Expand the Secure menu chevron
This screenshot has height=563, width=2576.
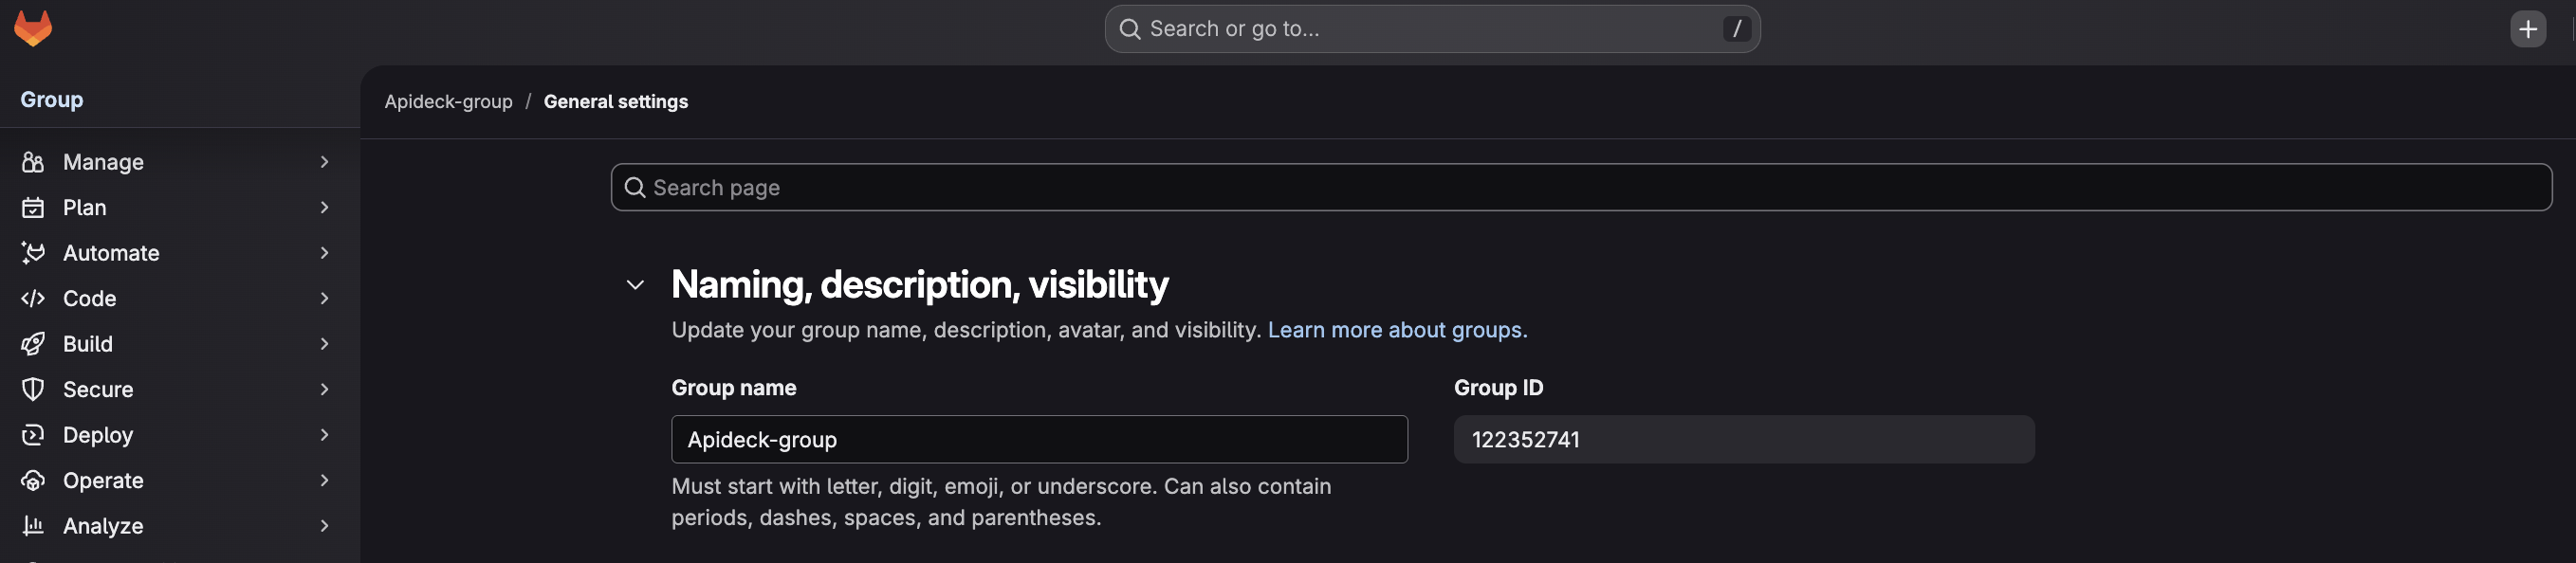point(324,389)
